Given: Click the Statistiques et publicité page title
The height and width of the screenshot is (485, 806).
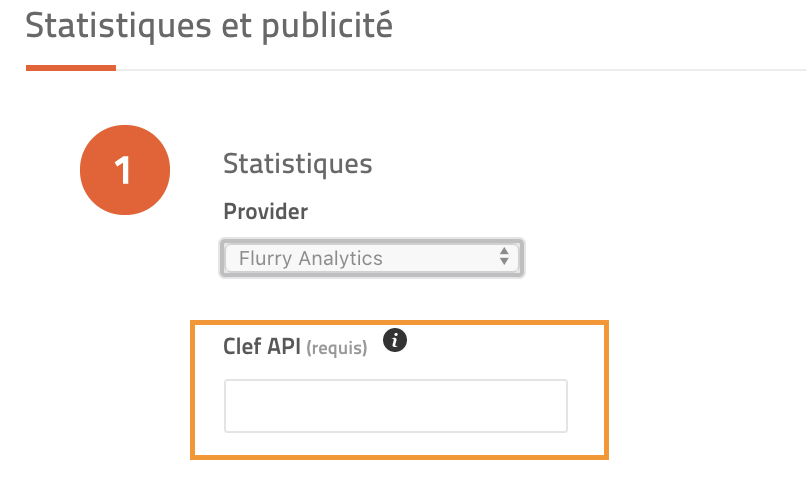Looking at the screenshot, I should pyautogui.click(x=209, y=26).
